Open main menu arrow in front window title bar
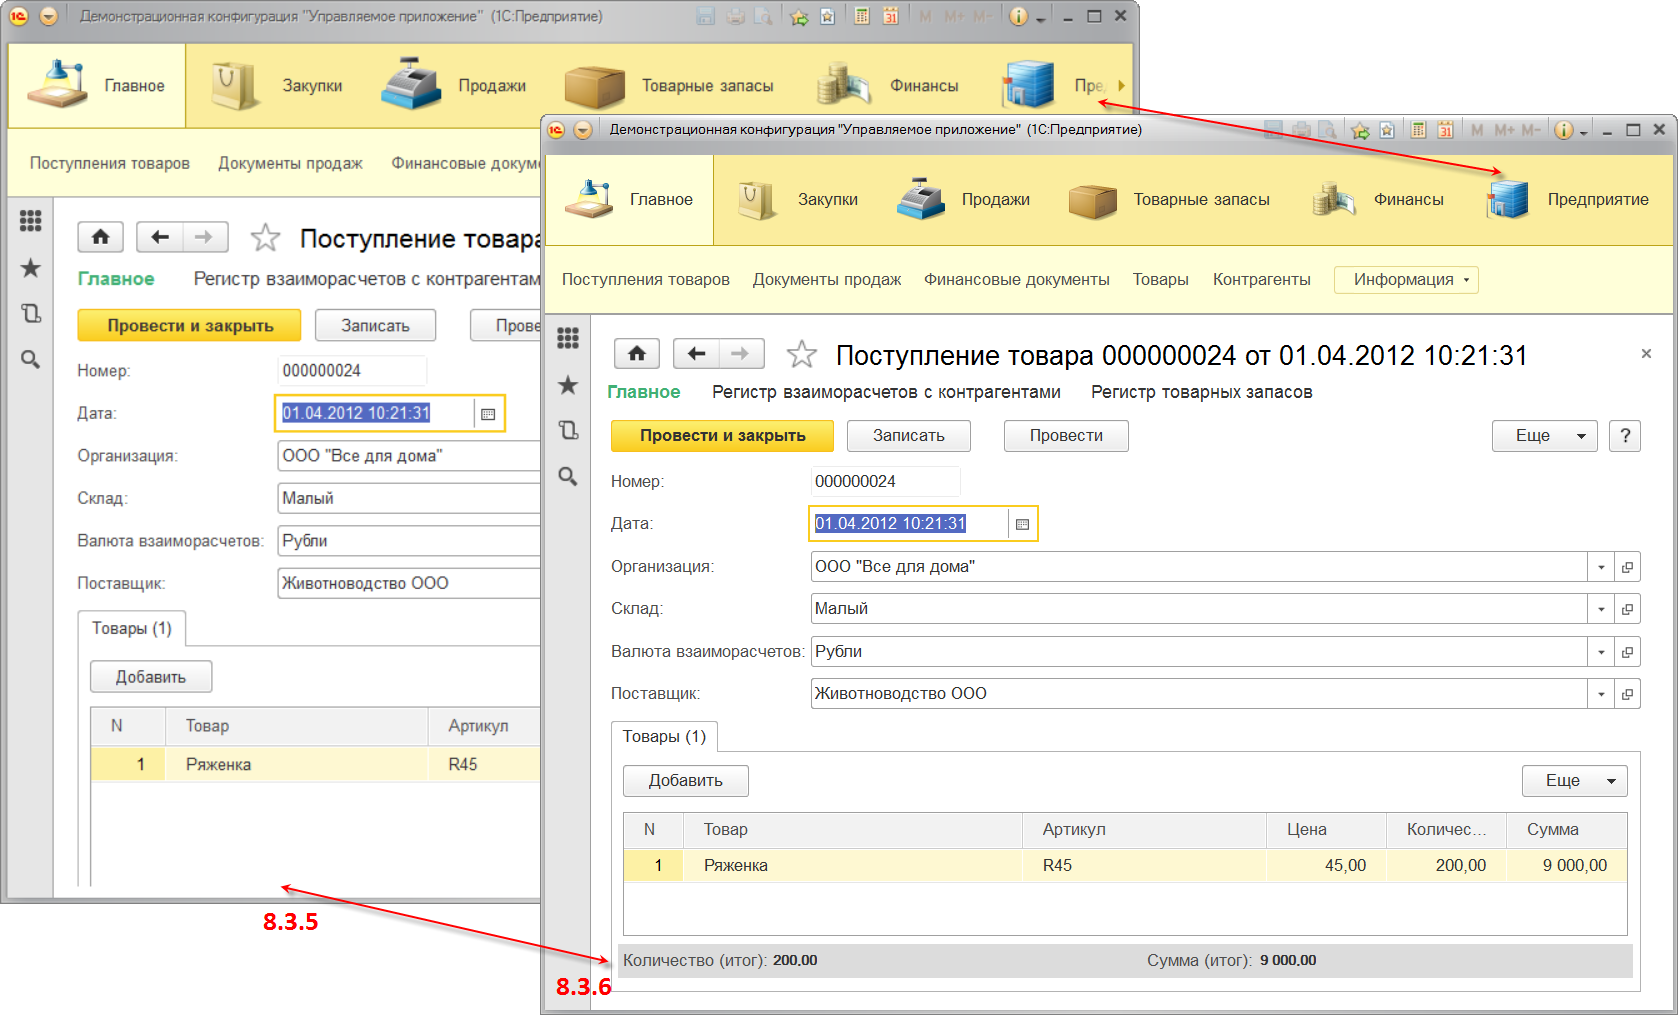 [x=584, y=130]
